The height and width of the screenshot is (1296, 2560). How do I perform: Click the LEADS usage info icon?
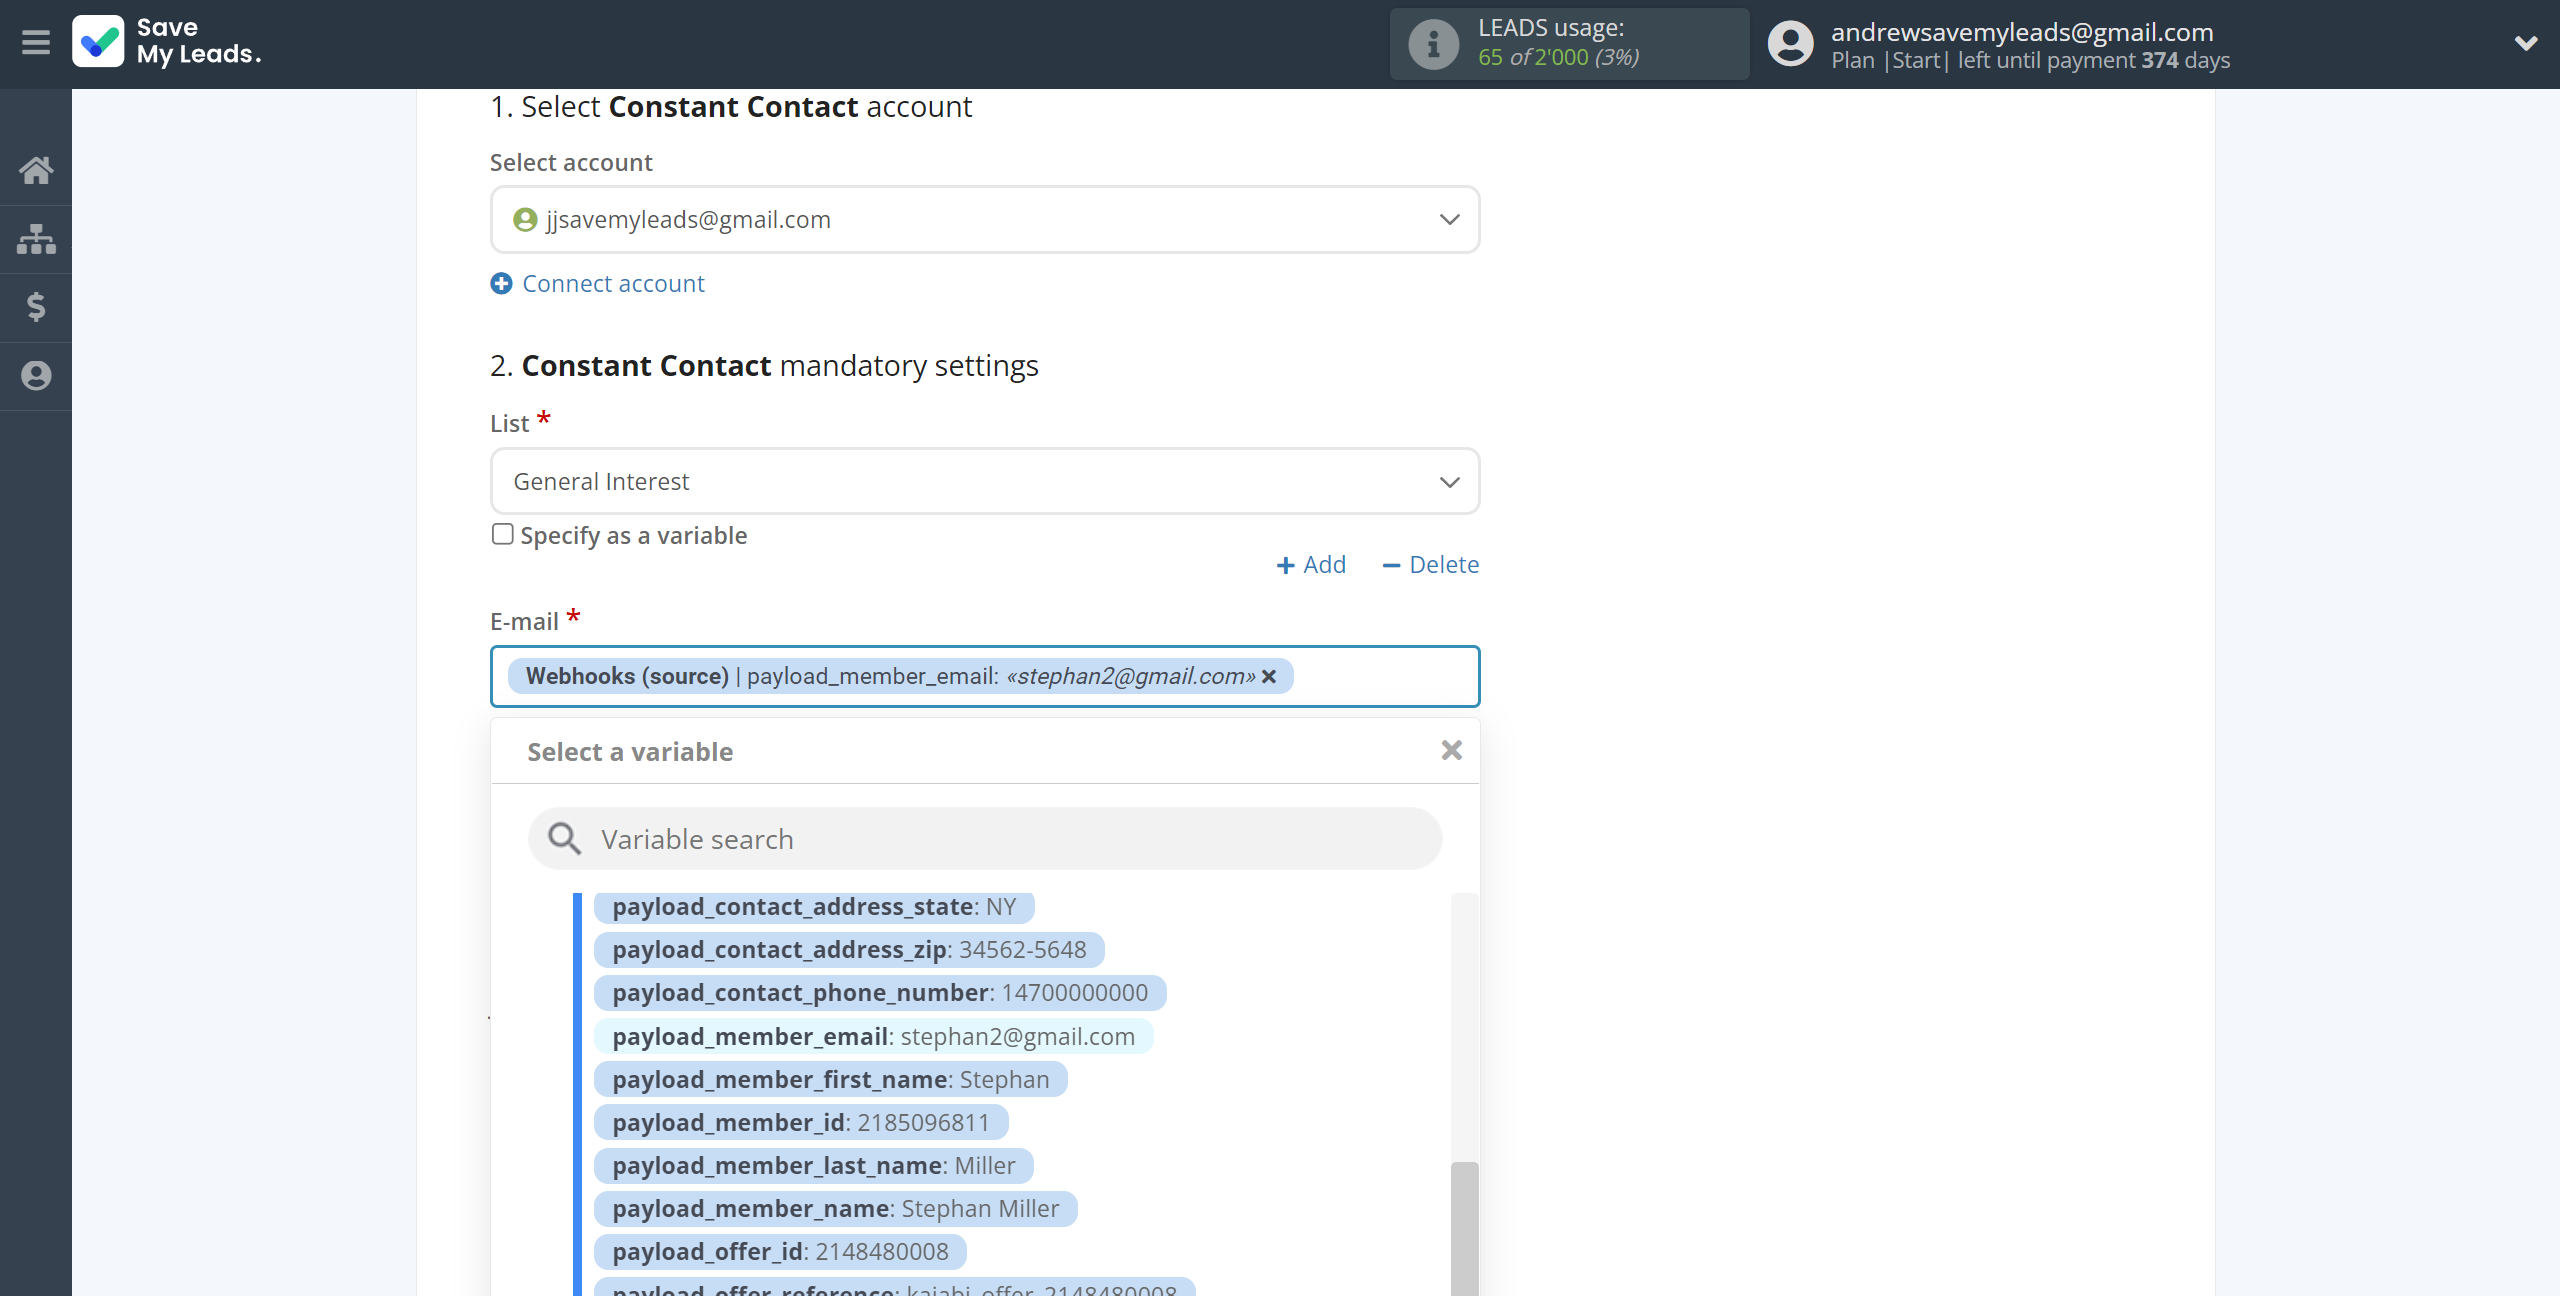pyautogui.click(x=1433, y=44)
